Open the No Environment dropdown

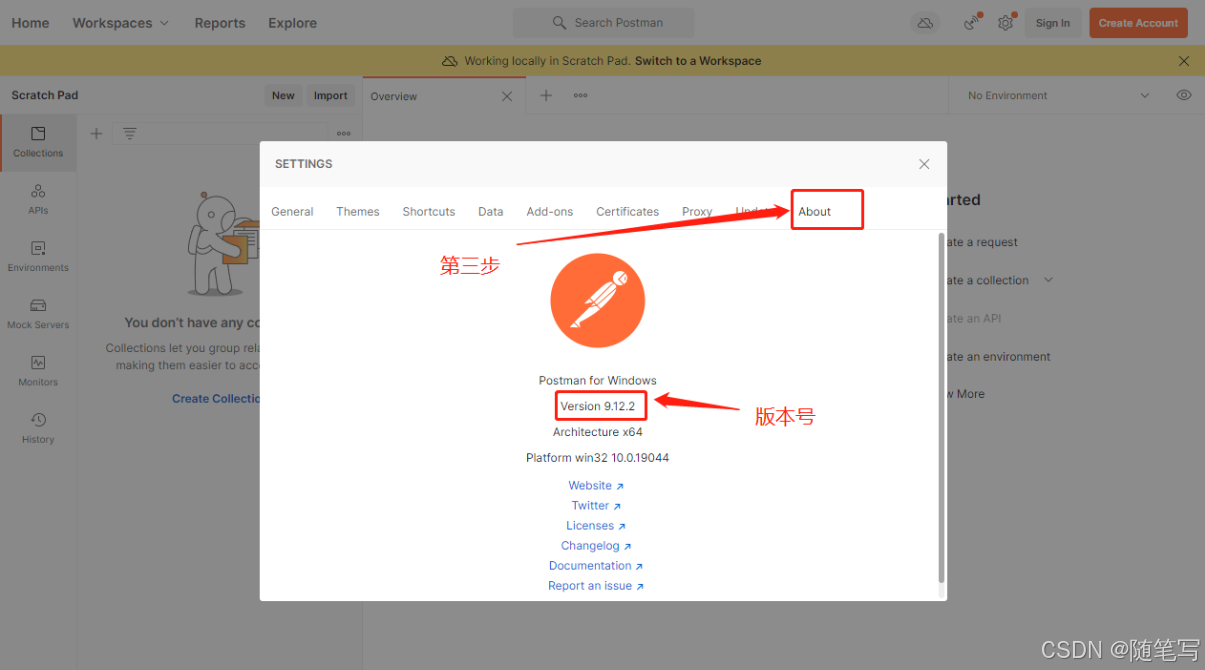pyautogui.click(x=1058, y=95)
